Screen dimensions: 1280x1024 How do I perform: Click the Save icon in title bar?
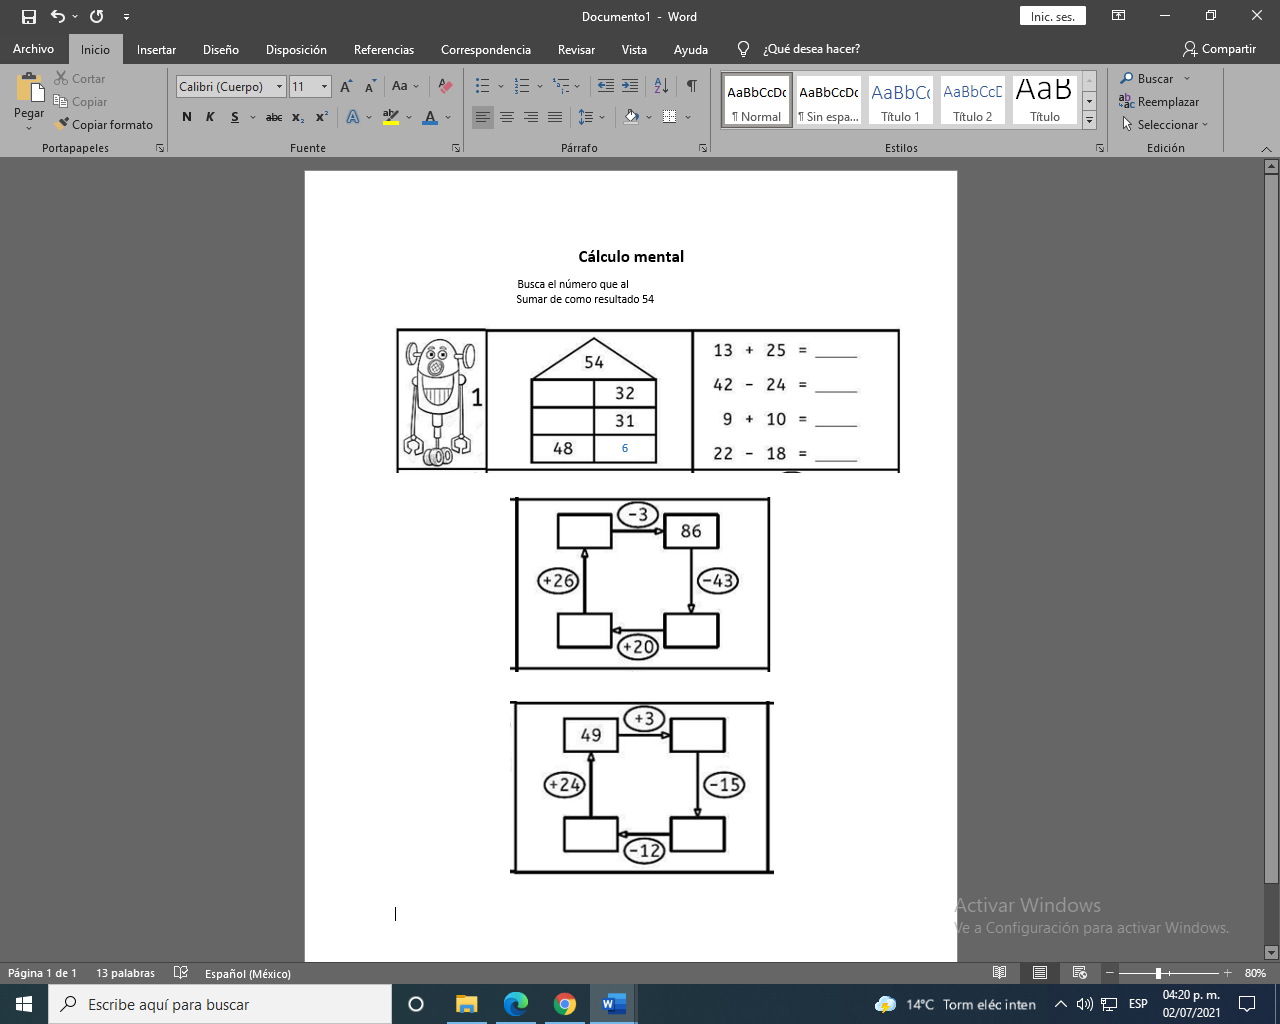click(29, 17)
